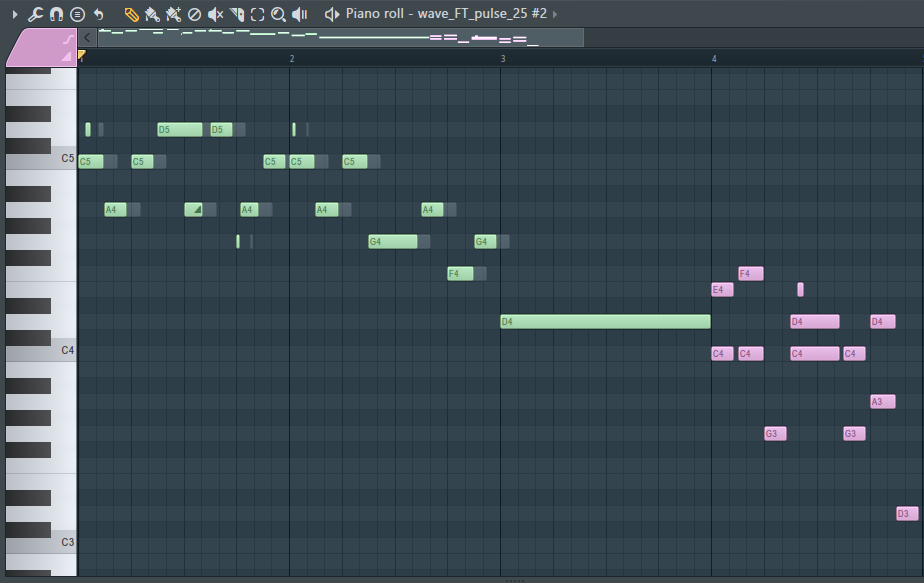Toggle the portamento curve icon
924x583 pixels.
[68, 39]
